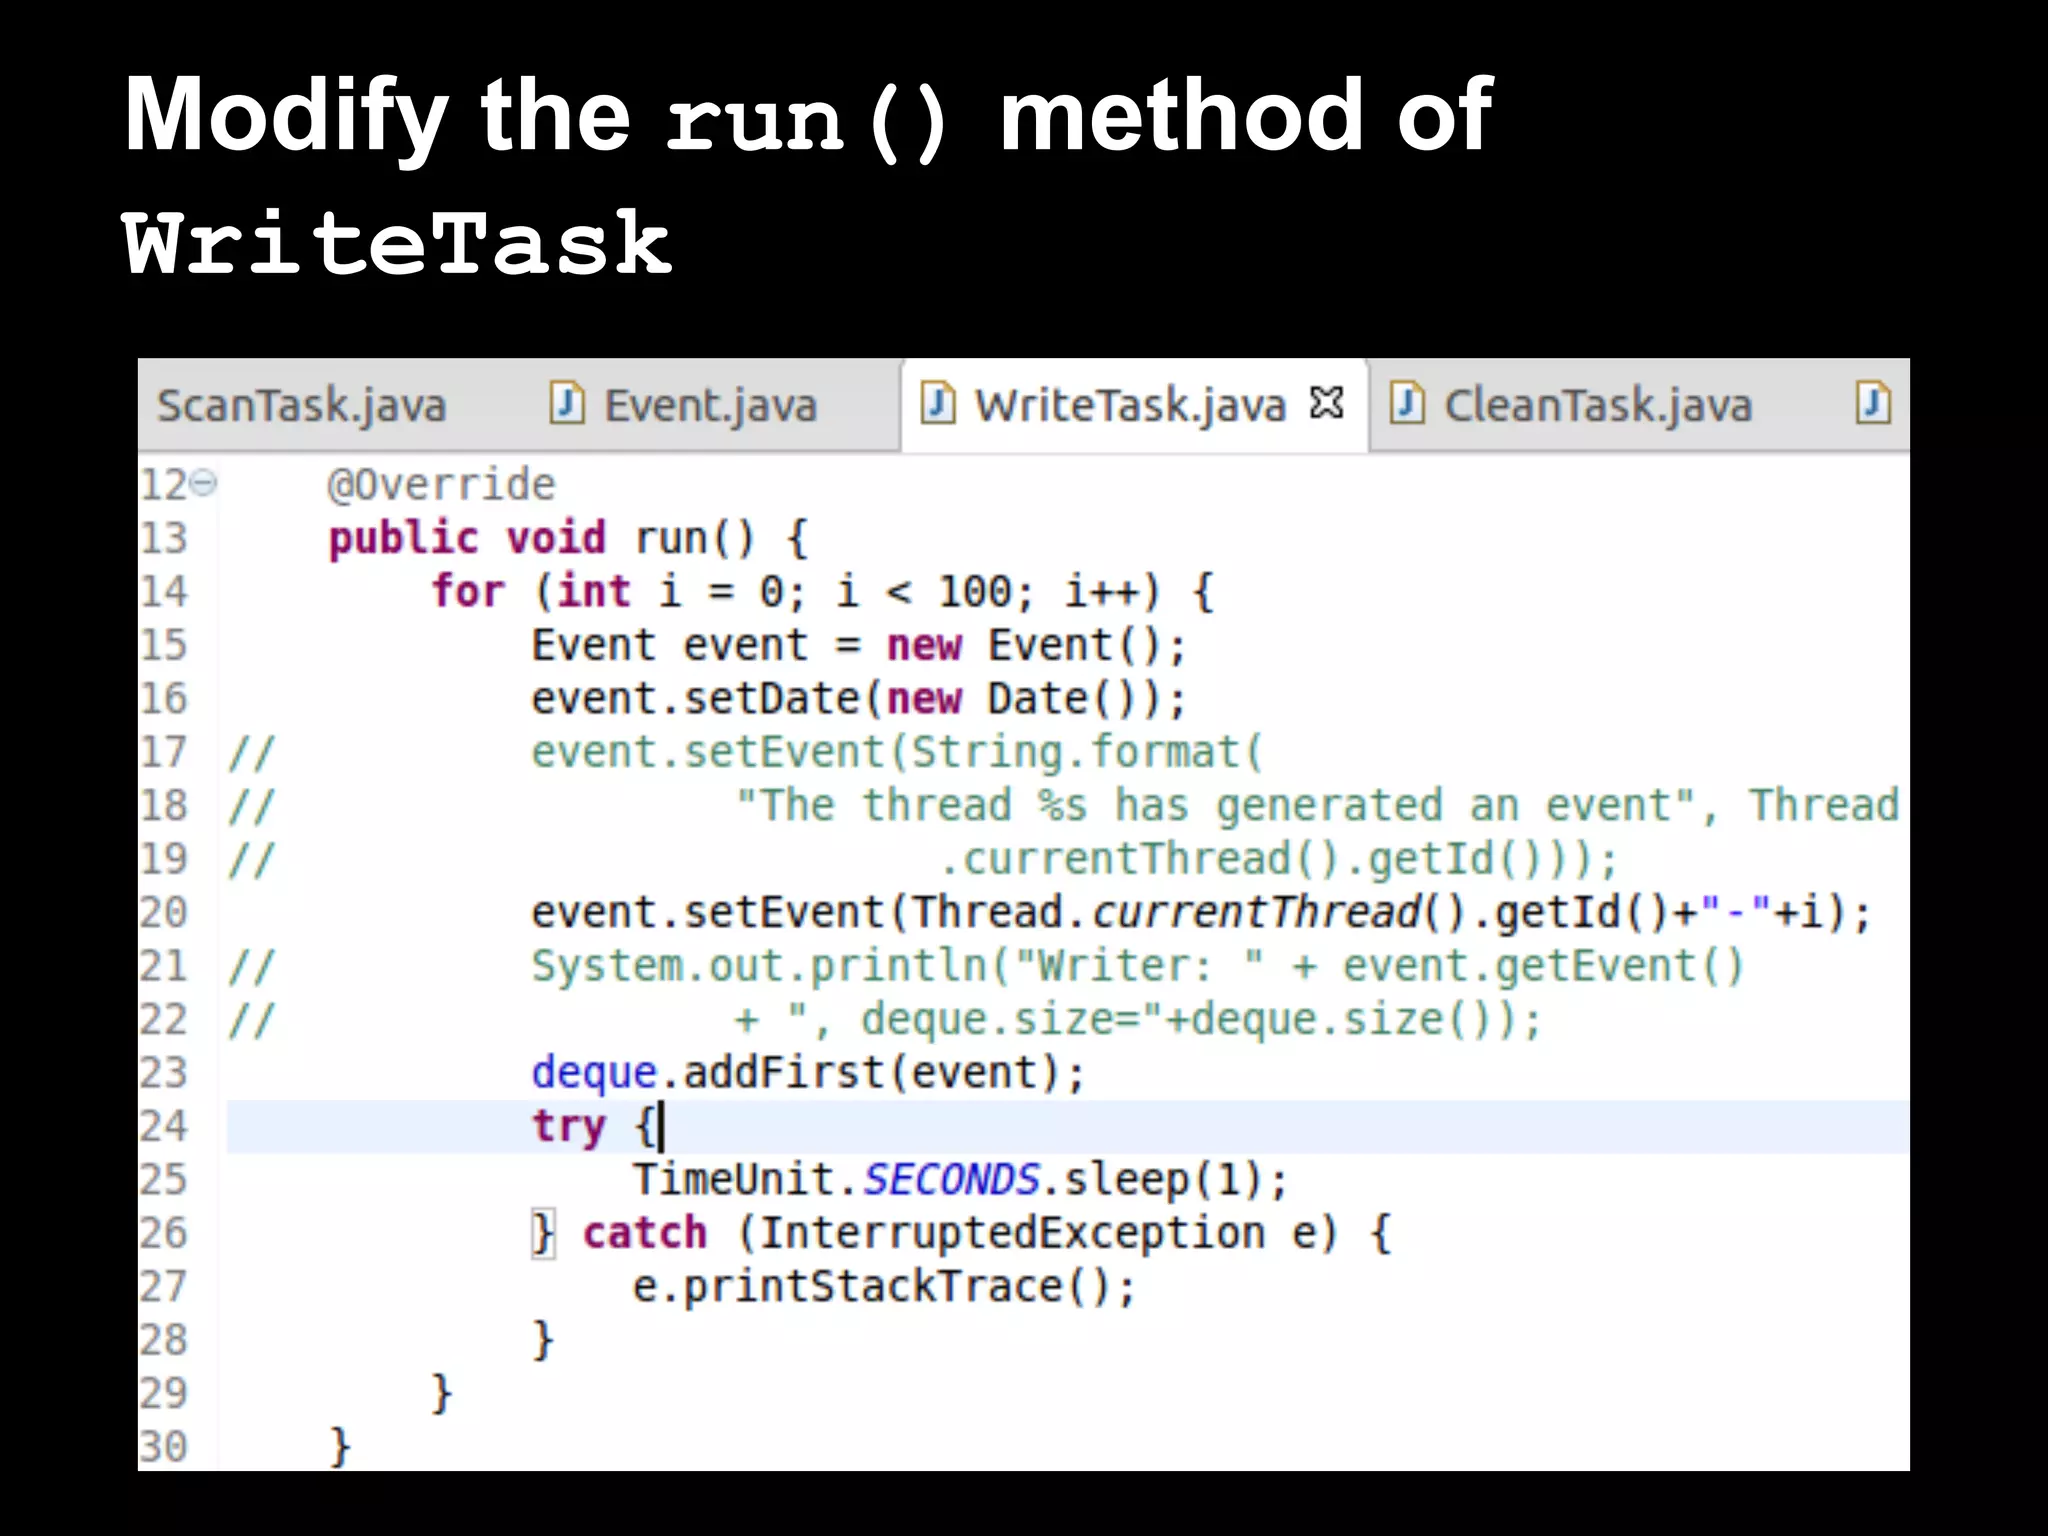This screenshot has height=1536, width=2048.
Task: Click the Java file icon on Event.java tab
Action: click(x=566, y=403)
